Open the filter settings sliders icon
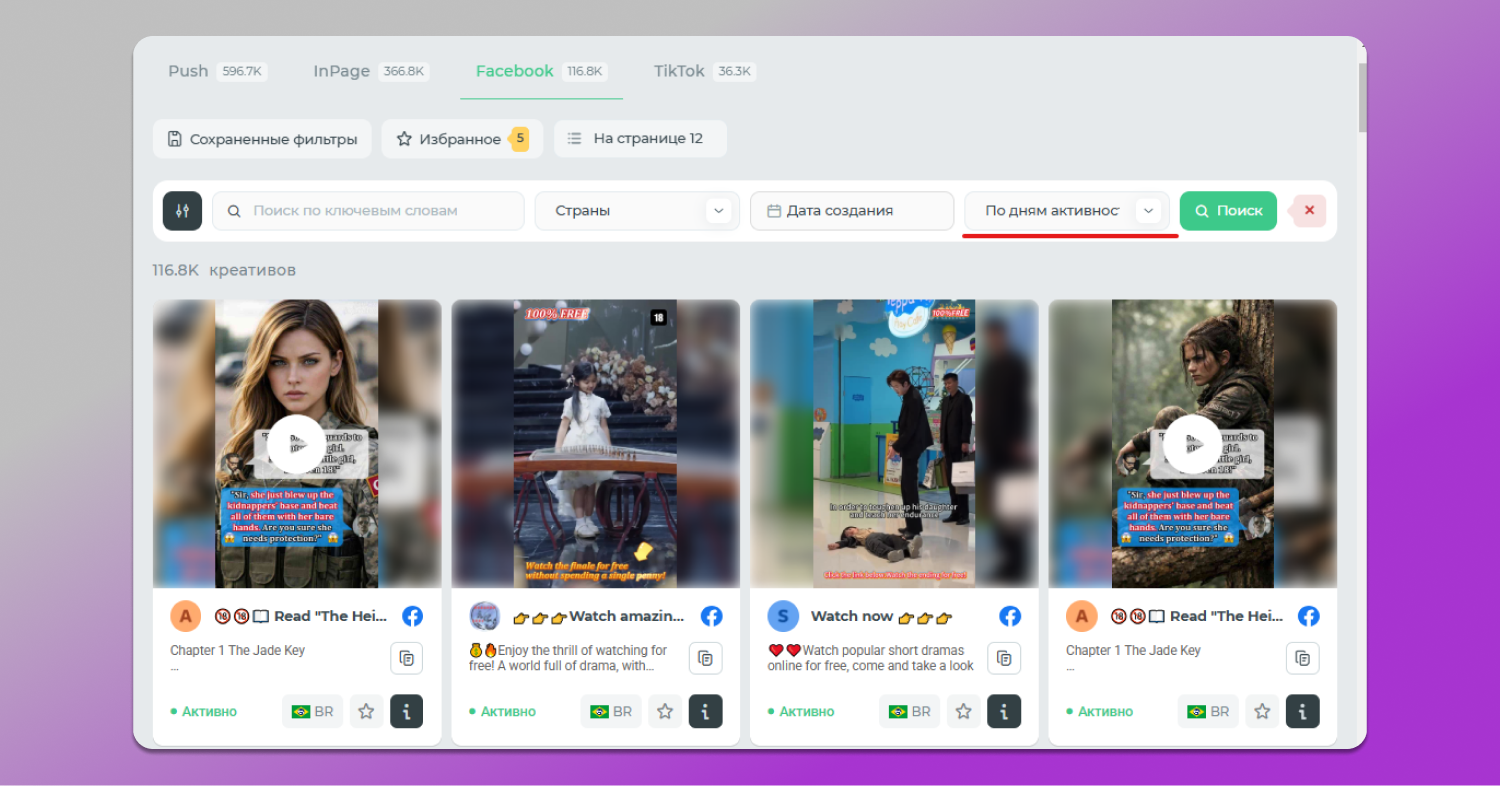The height and width of the screenshot is (786, 1500). point(182,211)
